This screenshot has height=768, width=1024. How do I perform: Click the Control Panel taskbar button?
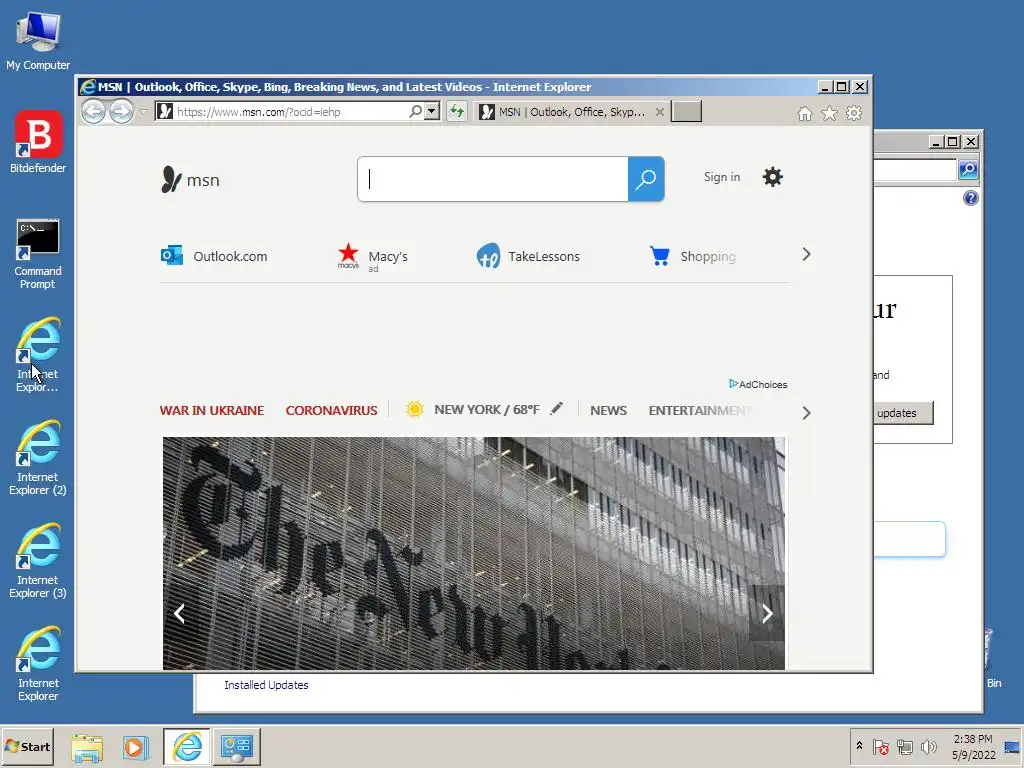pyautogui.click(x=236, y=747)
